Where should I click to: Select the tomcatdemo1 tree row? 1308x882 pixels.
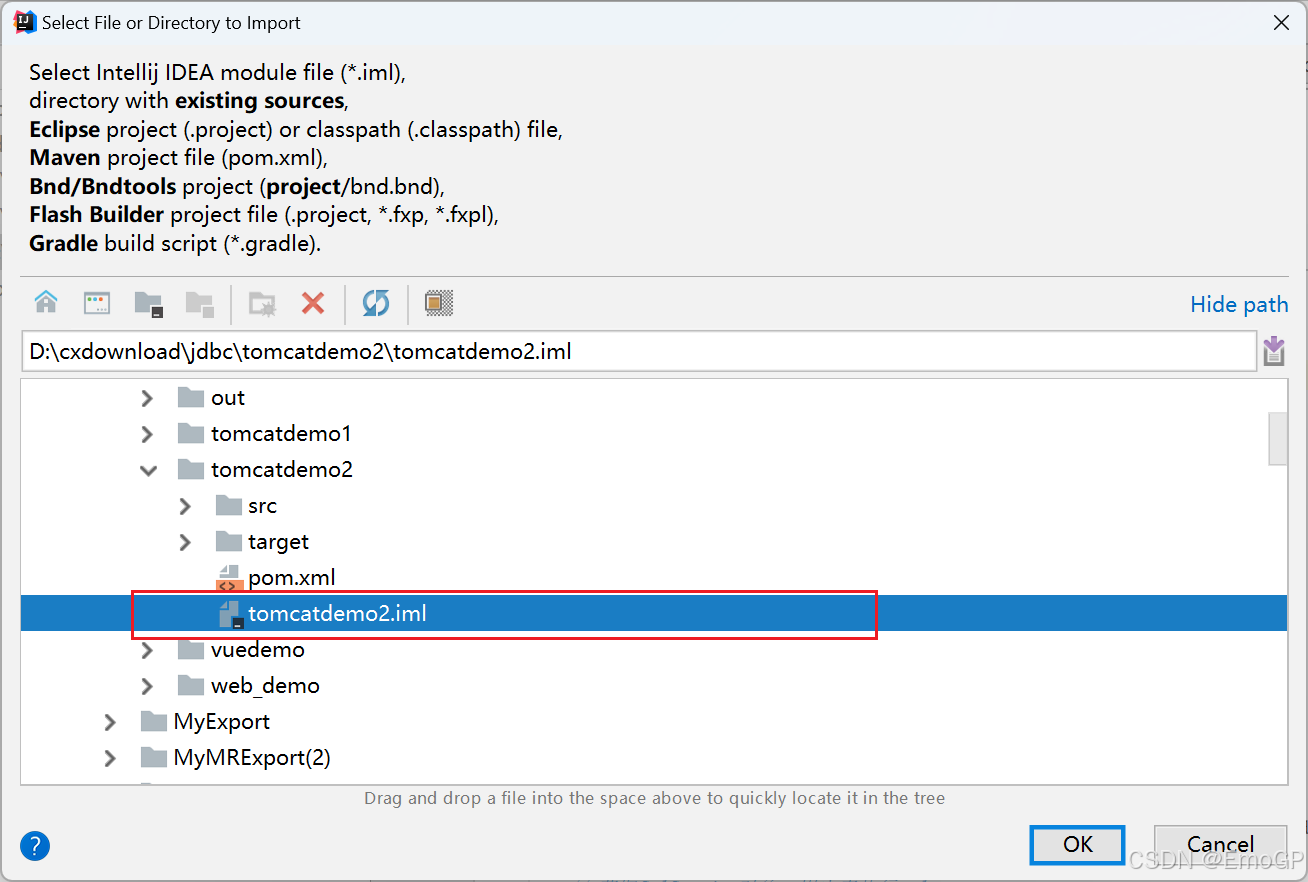(654, 434)
